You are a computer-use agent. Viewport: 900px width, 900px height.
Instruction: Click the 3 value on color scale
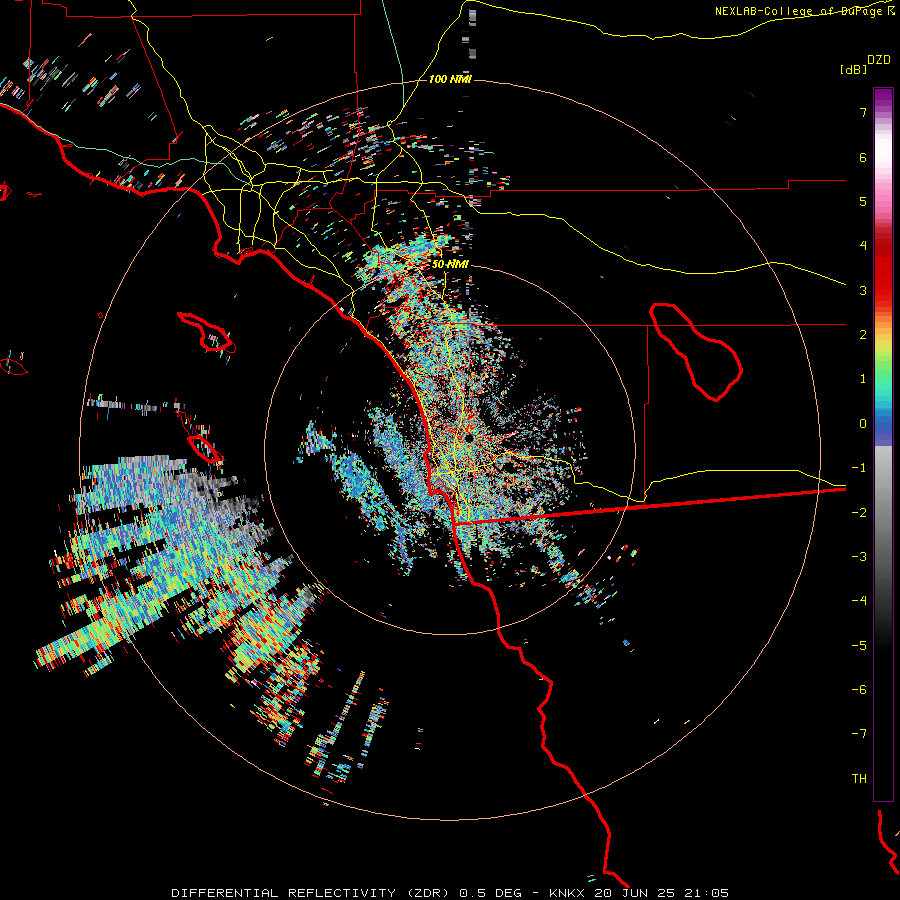click(x=863, y=290)
